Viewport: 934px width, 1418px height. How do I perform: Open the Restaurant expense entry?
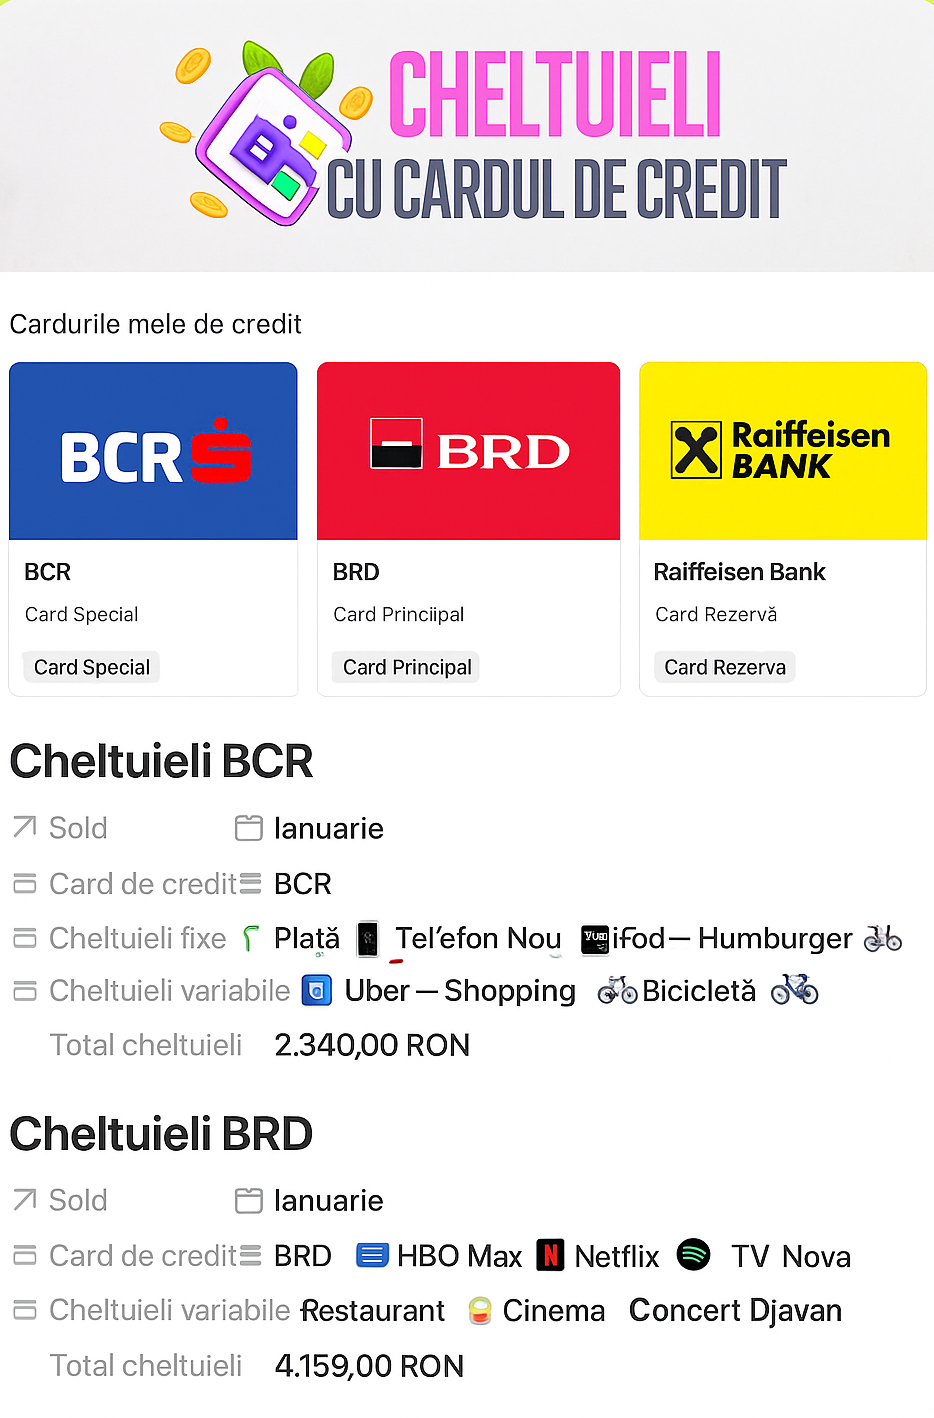point(374,1310)
